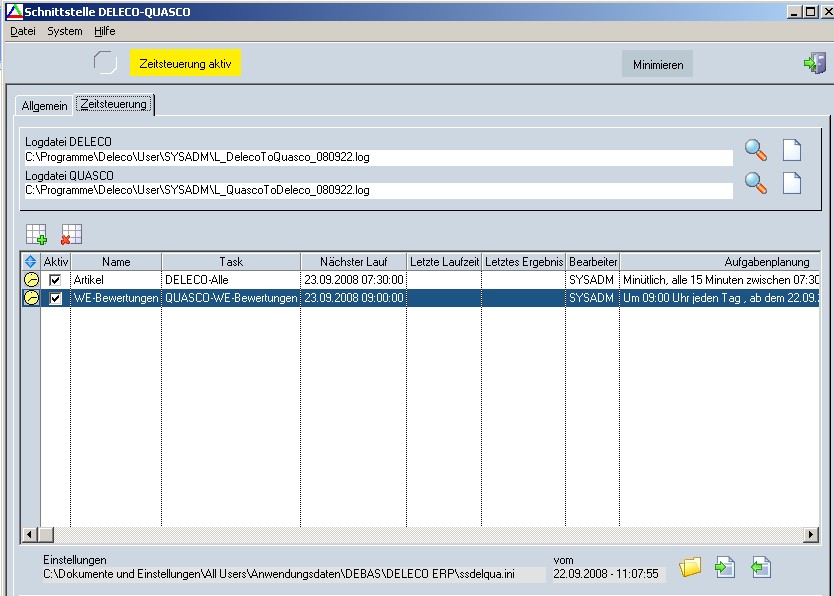Delete scheduled task with grid-X icon
Viewport: 834px width, 596px height.
71,235
